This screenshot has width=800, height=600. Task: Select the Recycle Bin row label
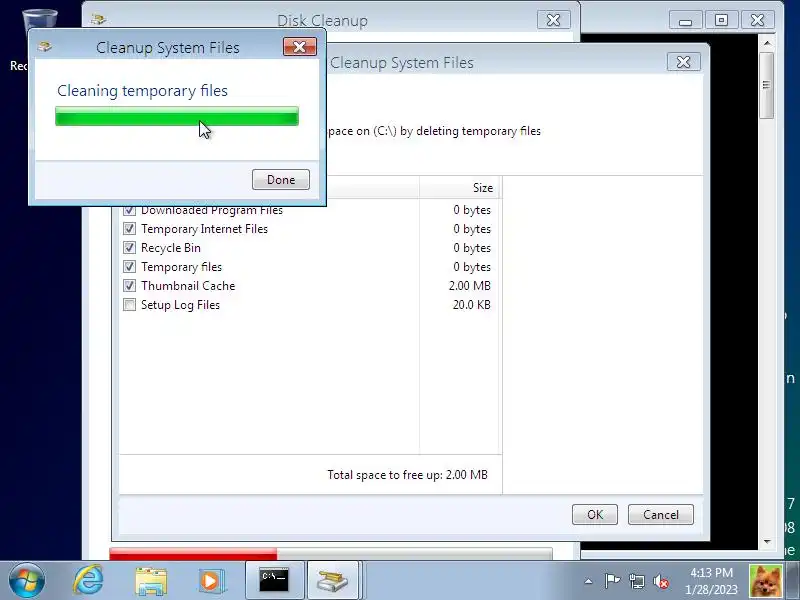[170, 247]
